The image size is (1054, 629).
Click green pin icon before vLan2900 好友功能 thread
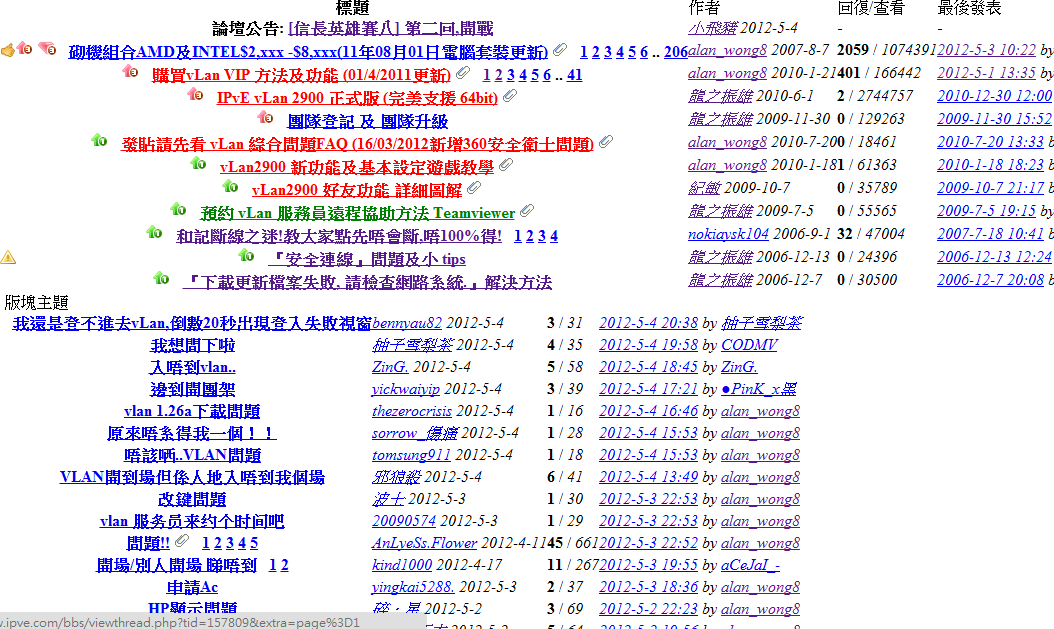tap(231, 186)
